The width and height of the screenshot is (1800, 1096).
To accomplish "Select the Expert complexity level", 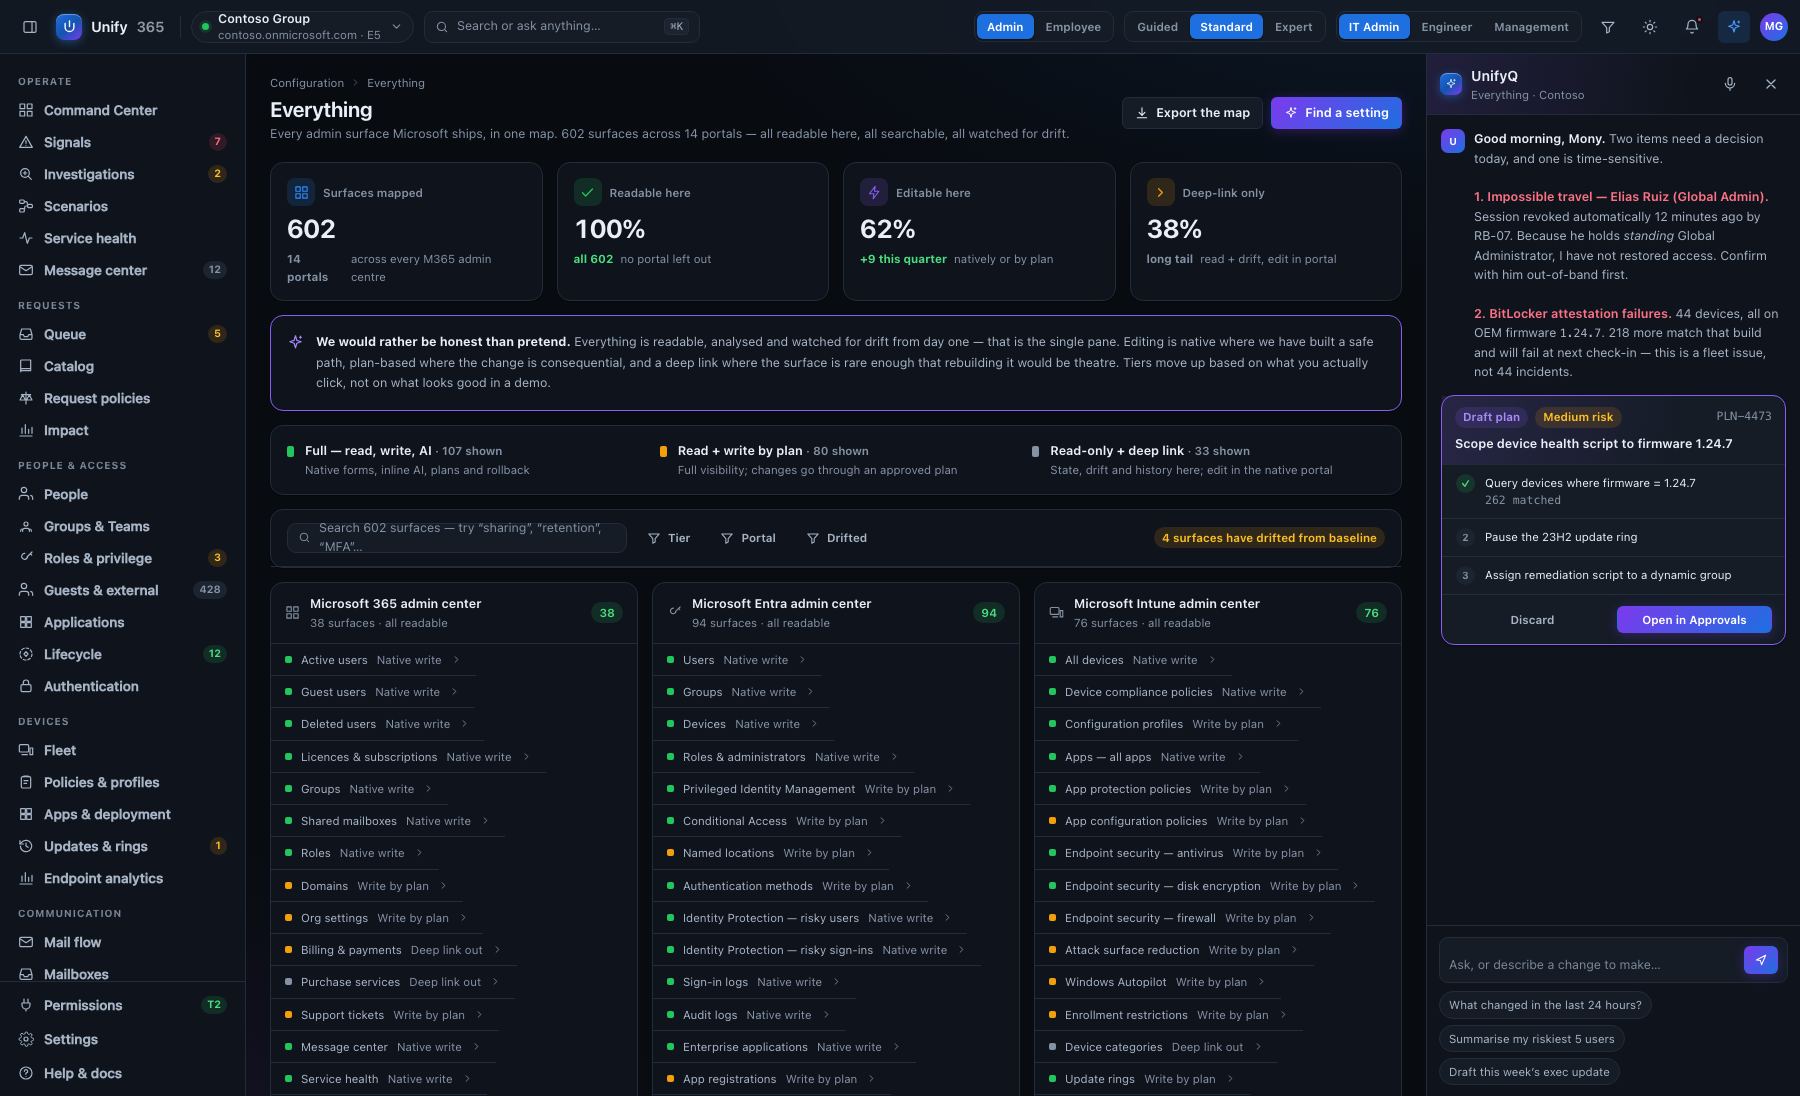I will (1293, 27).
